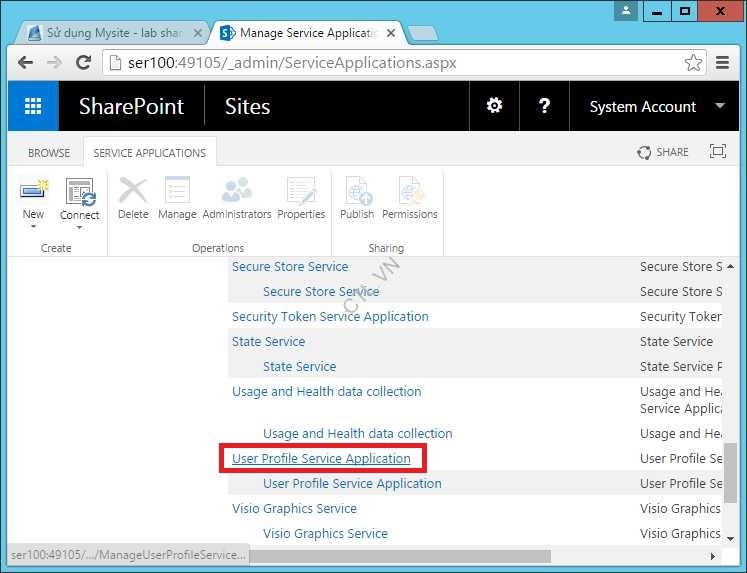The image size is (747, 573).
Task: Select the SERVICE APPLICATIONS ribbon tab
Action: (150, 153)
